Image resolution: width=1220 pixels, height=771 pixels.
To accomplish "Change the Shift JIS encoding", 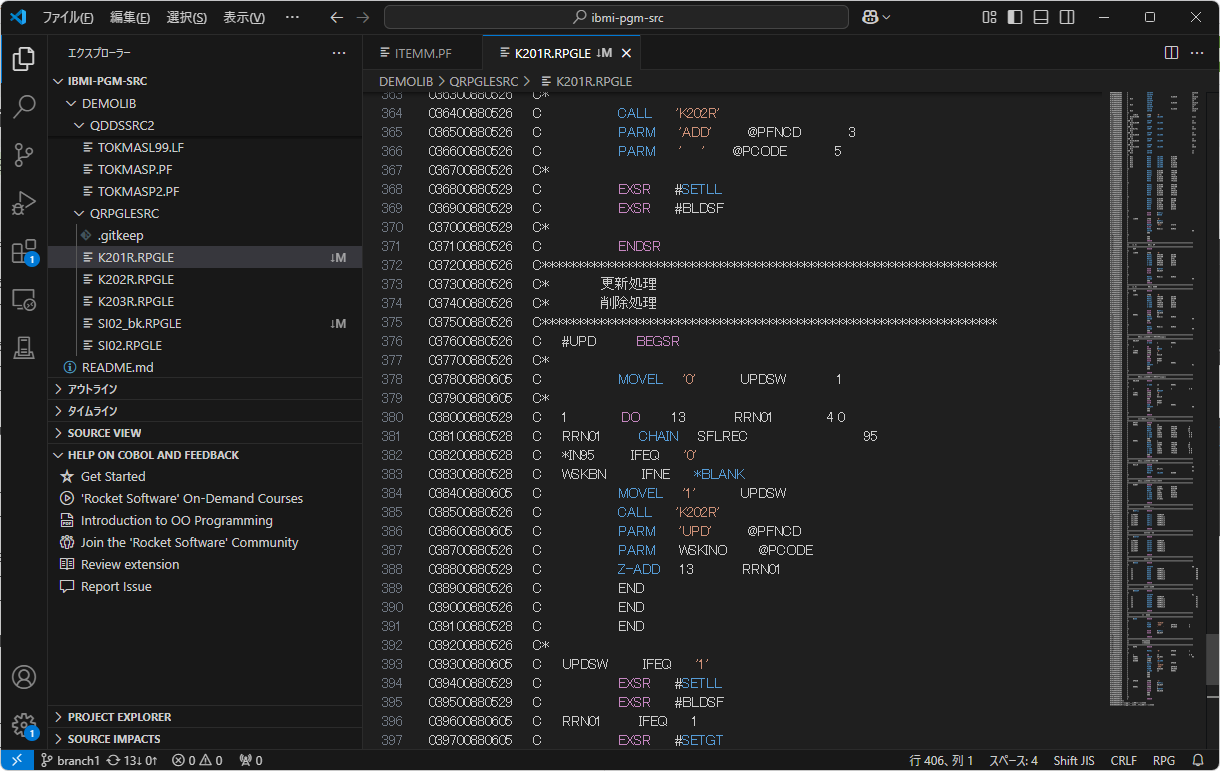I will click(1074, 761).
